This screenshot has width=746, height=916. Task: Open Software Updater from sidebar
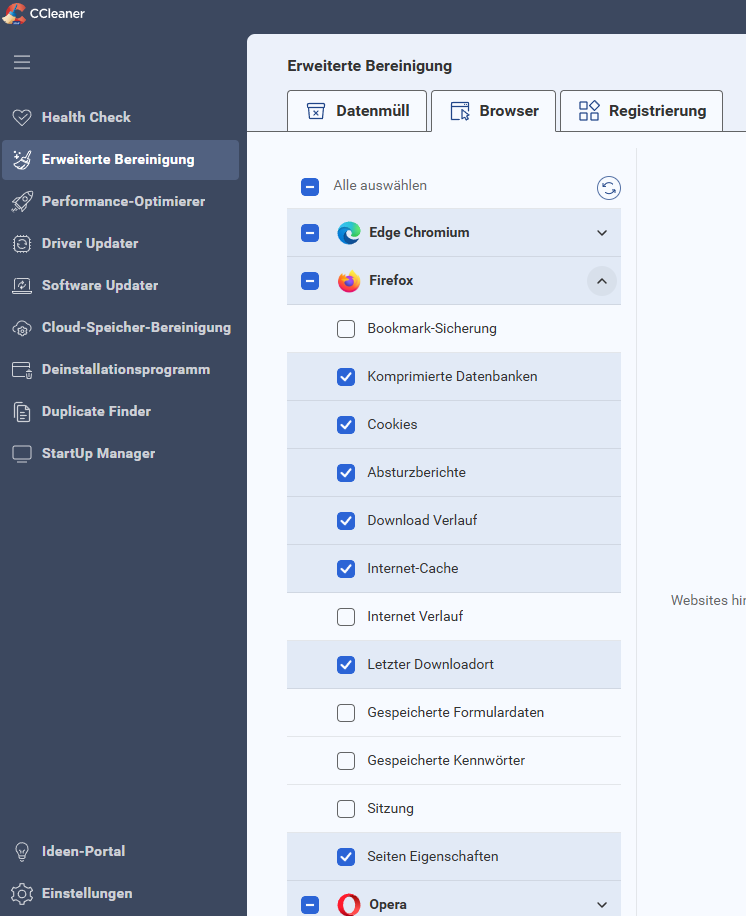(x=99, y=285)
